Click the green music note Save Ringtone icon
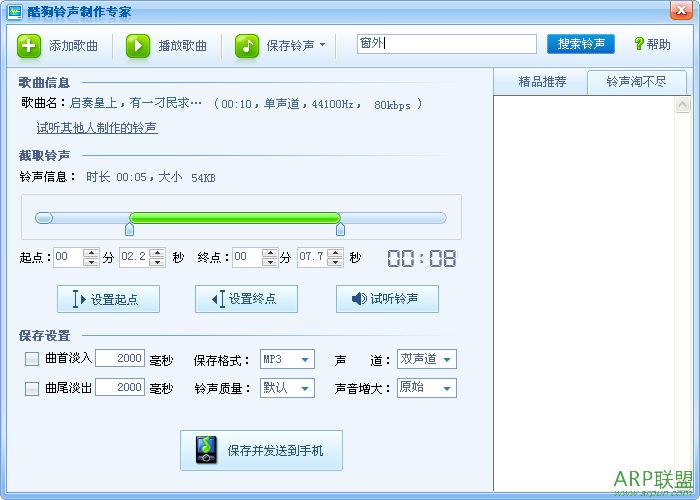 [247, 46]
